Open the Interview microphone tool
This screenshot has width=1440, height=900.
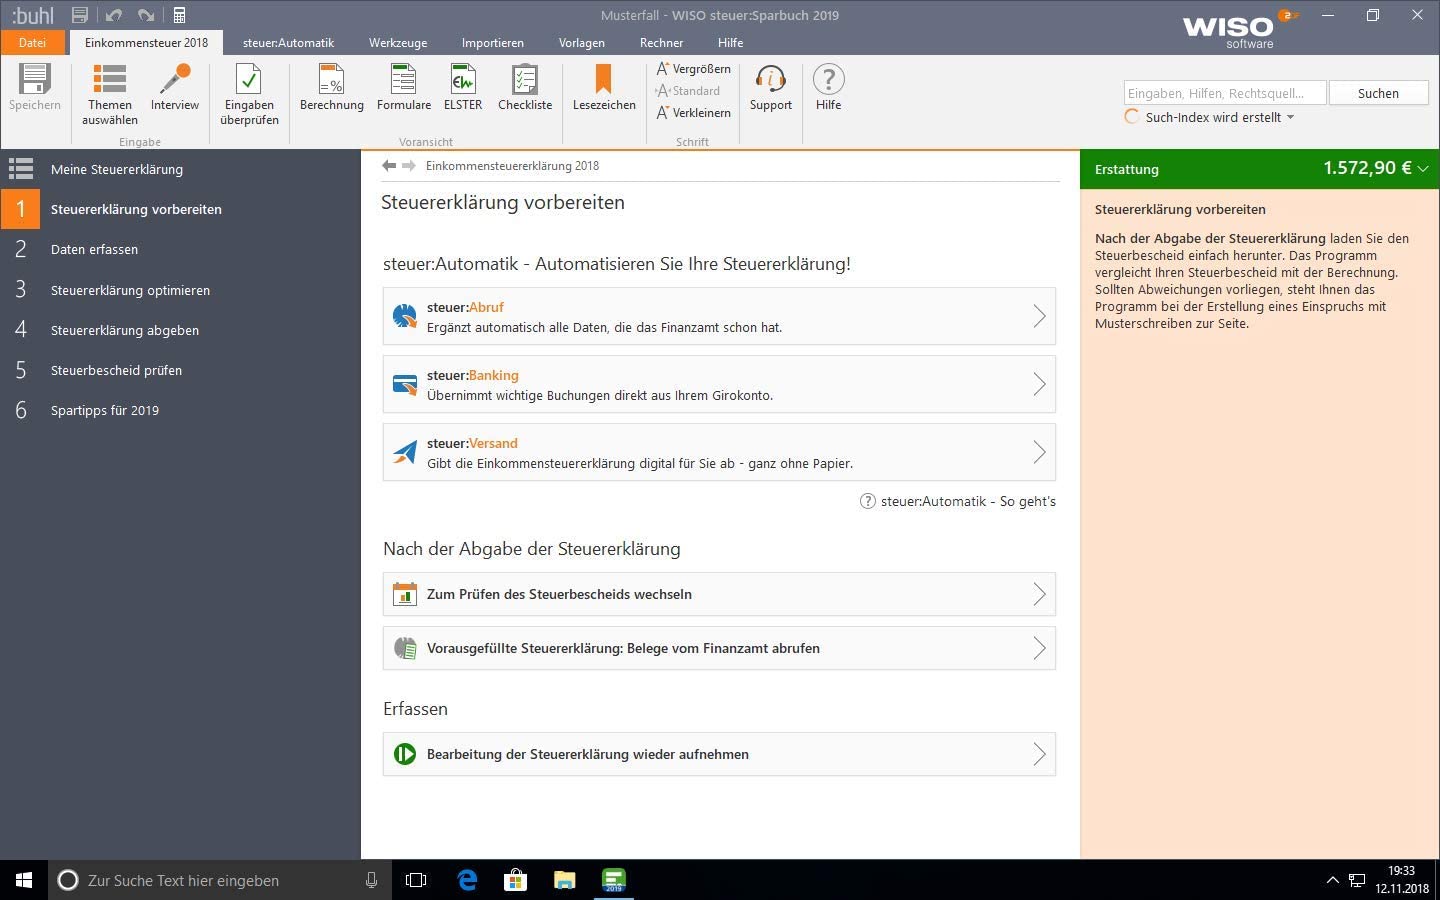click(x=175, y=88)
